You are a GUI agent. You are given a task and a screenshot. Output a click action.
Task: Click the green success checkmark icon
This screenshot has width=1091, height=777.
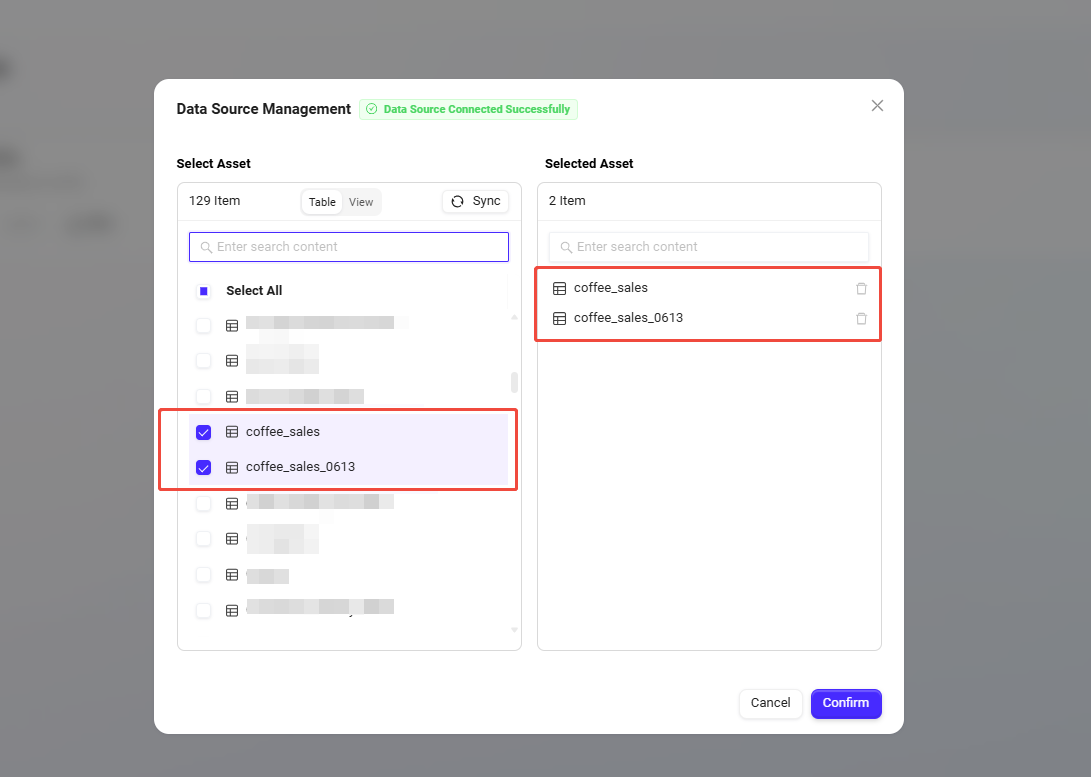pos(372,109)
